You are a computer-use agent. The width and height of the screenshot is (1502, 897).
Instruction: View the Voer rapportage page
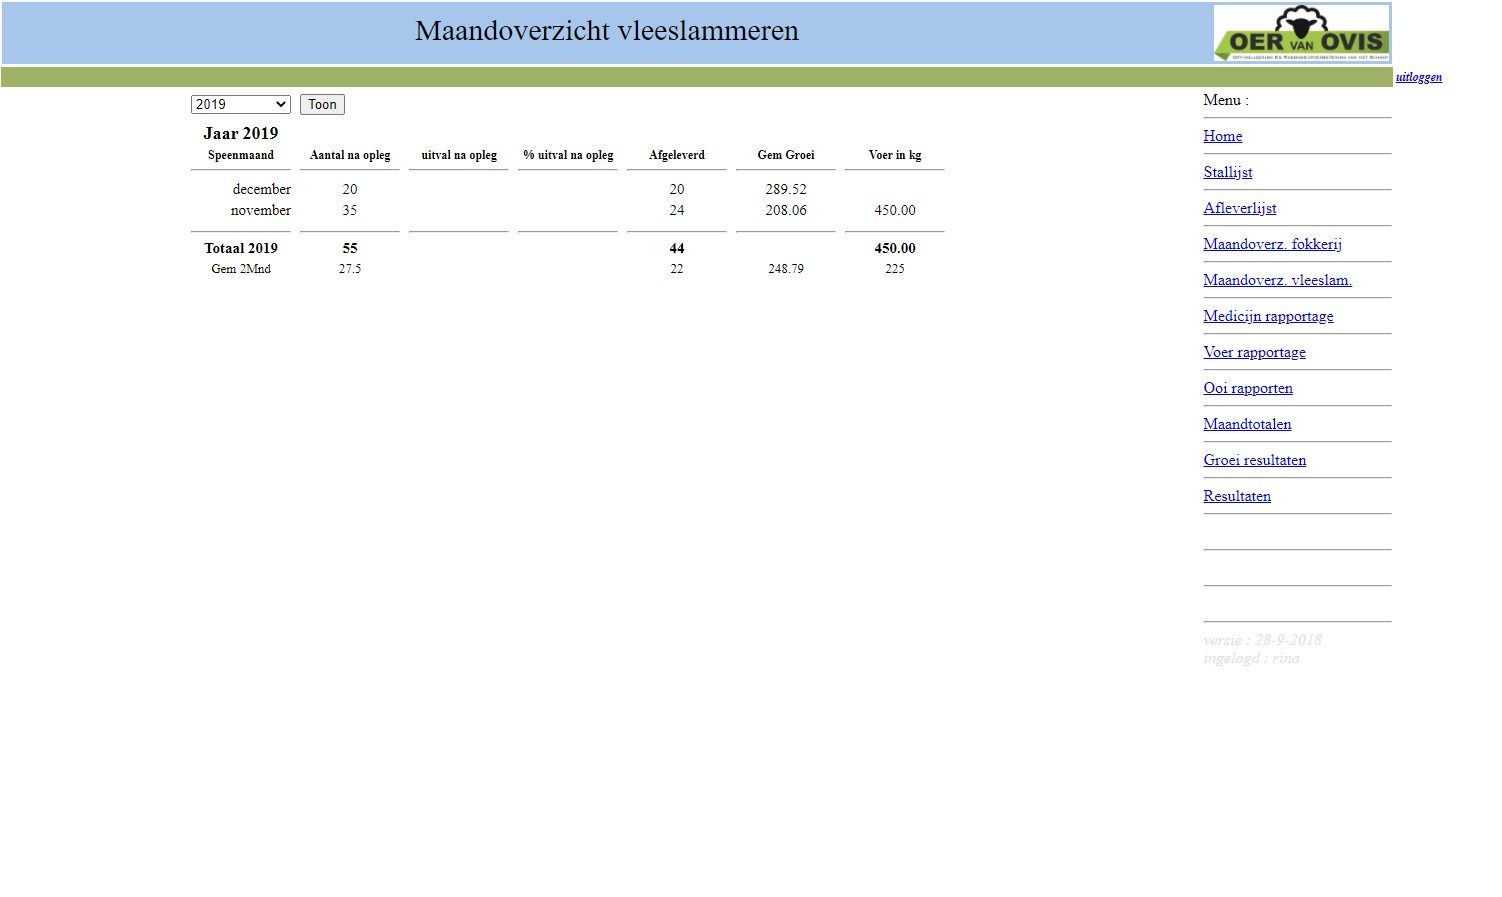pos(1254,352)
